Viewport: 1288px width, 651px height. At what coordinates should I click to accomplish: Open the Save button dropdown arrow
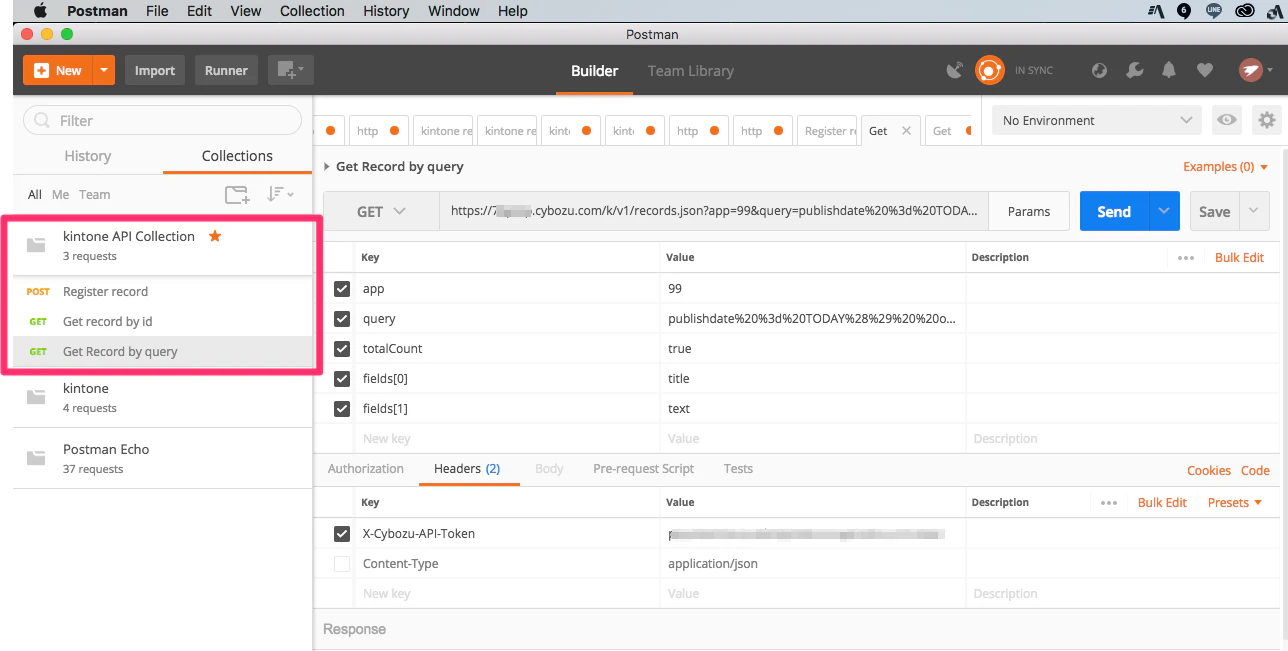pos(1254,211)
